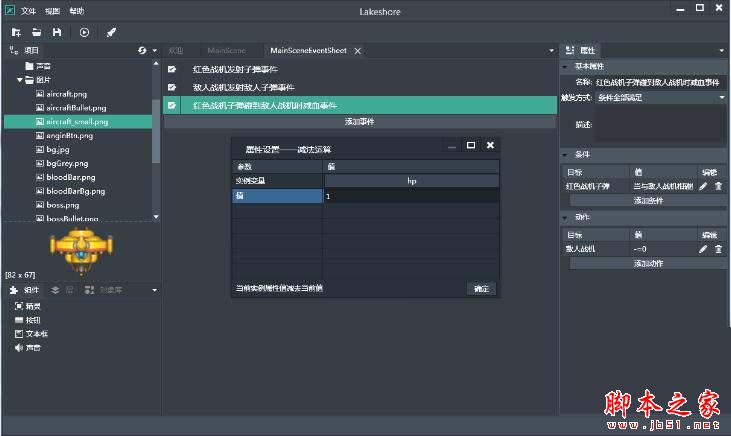Edit the 敌人战机 action pencil icon
Screen dimensions: 731x436
pos(703,249)
